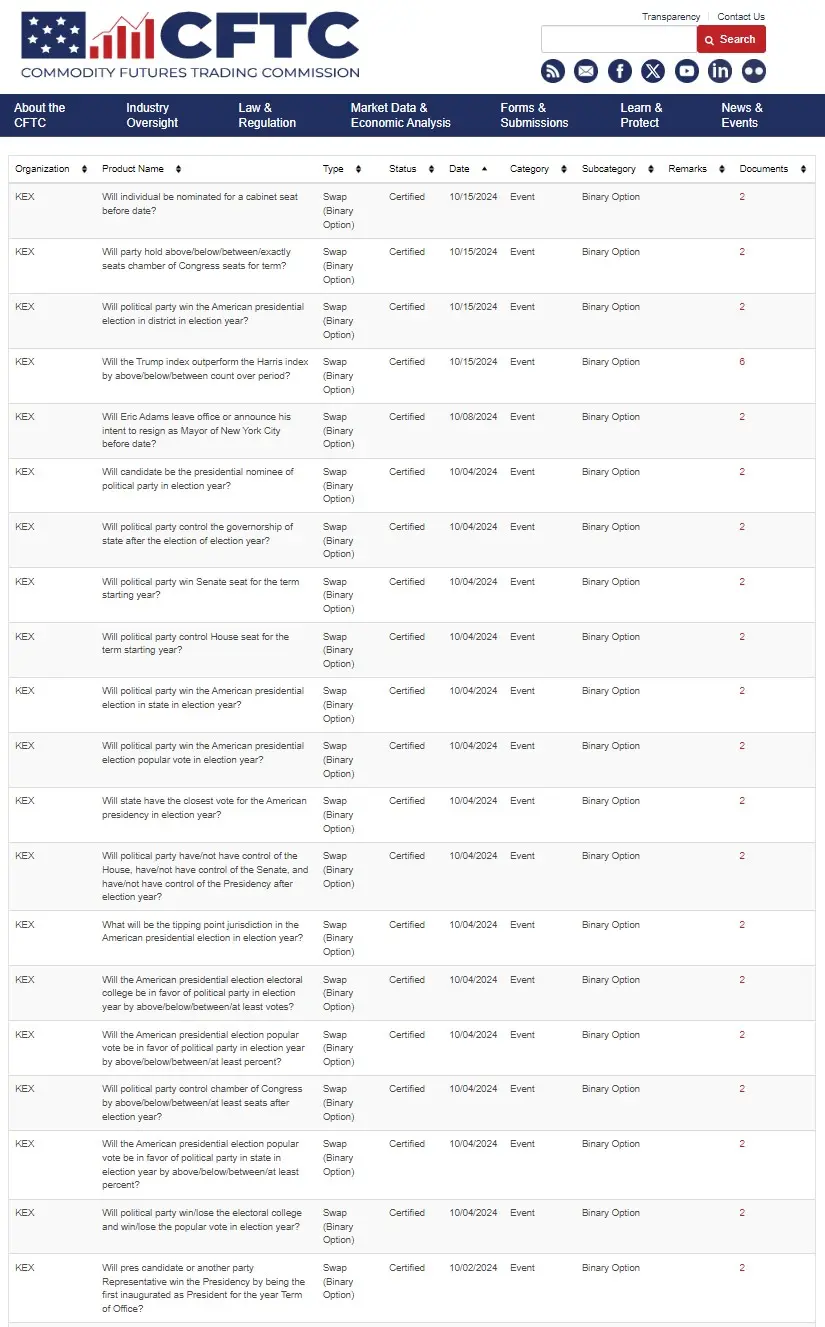This screenshot has height=1327, width=825.
Task: Open the Contact Us link
Action: (x=741, y=17)
